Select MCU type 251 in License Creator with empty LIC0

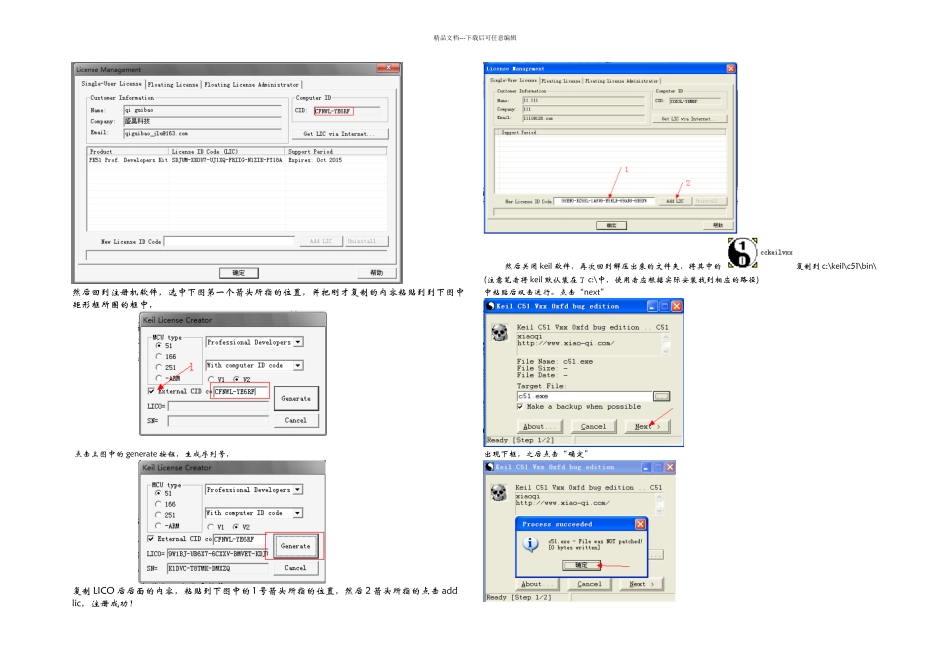point(159,367)
